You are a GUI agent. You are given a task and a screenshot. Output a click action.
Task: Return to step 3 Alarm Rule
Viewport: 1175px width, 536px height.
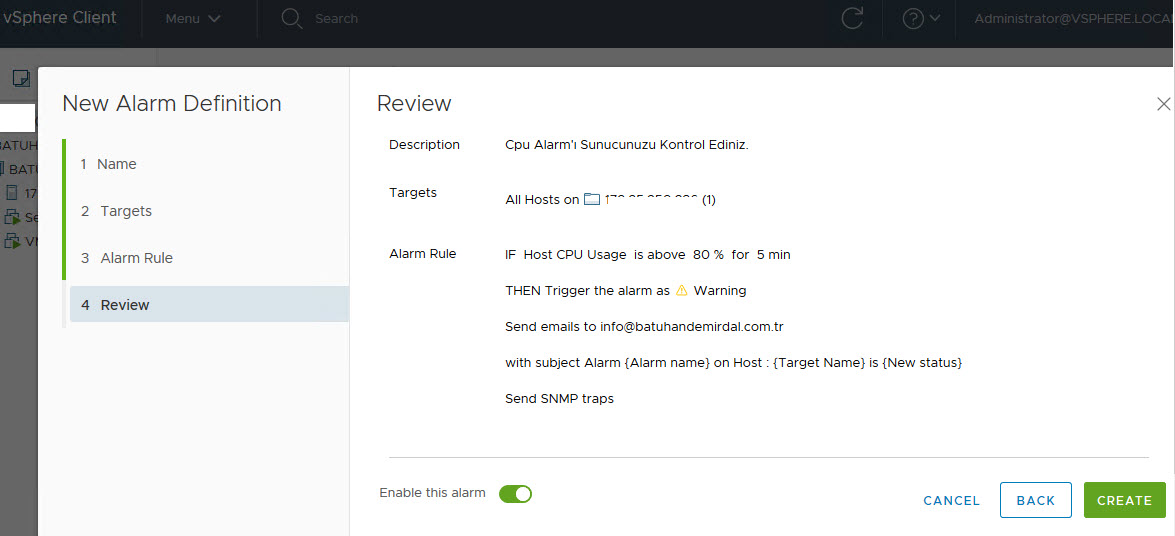(136, 258)
